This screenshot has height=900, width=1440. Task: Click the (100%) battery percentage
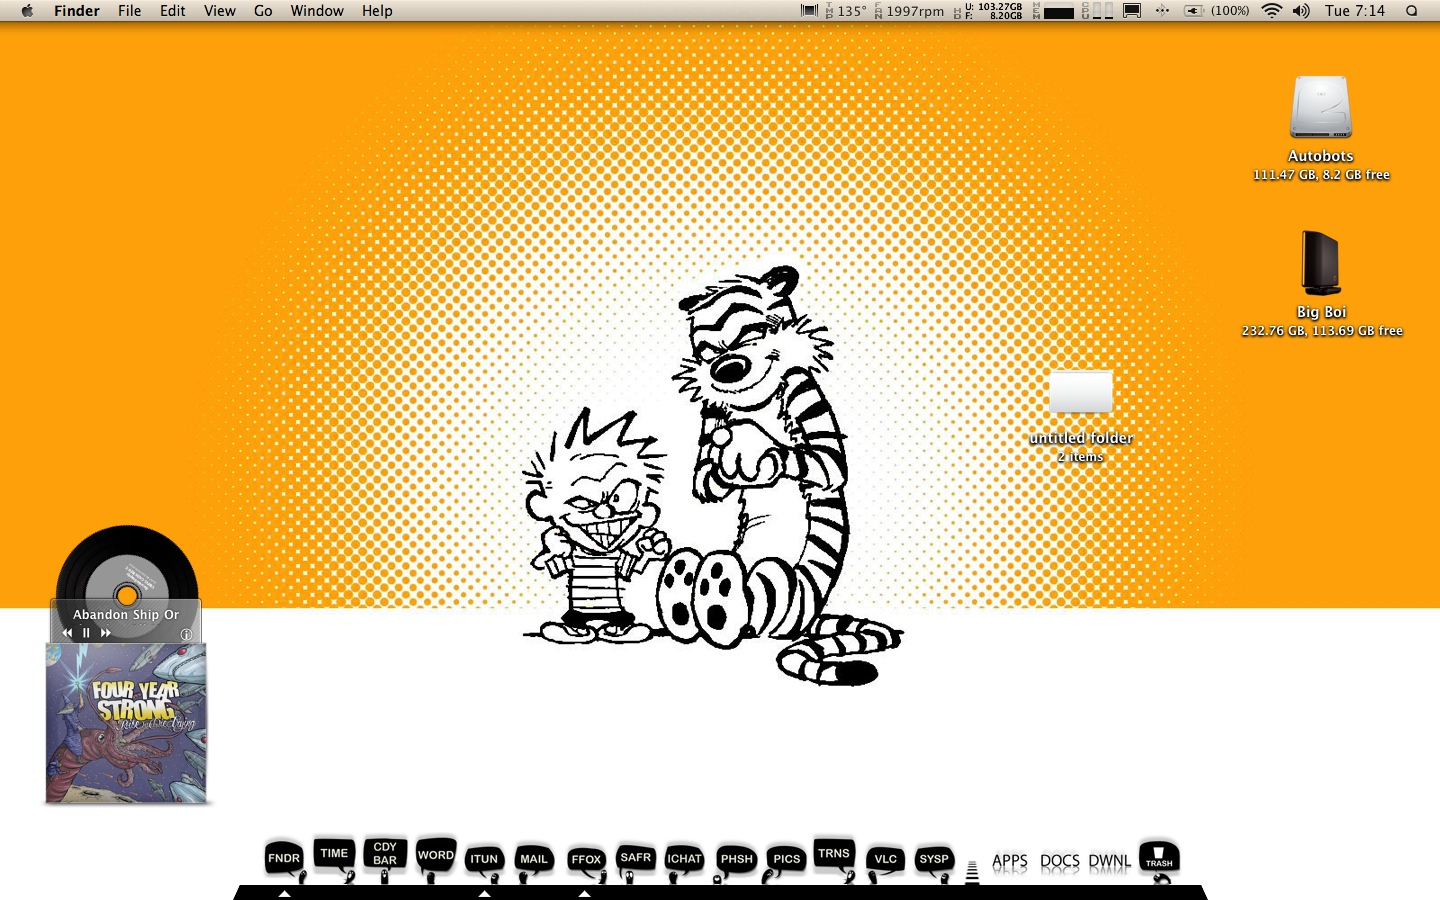tap(1230, 11)
